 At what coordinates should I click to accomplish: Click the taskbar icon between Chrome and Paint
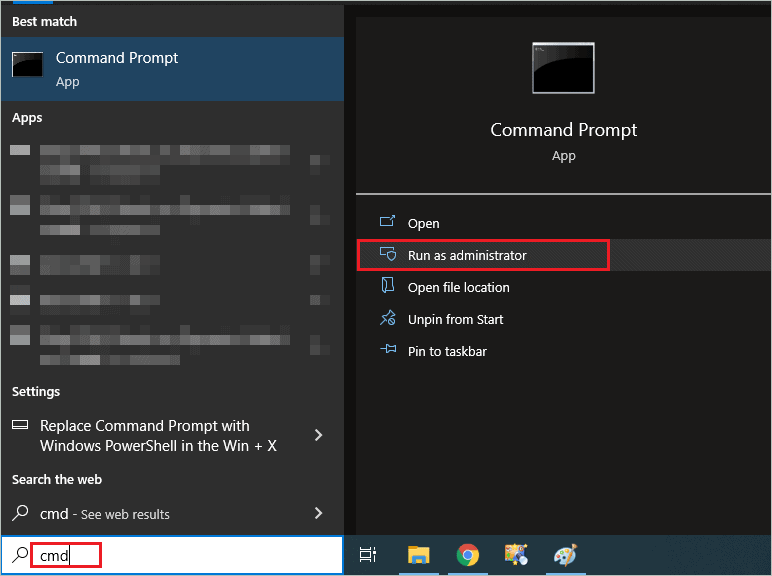(x=517, y=555)
